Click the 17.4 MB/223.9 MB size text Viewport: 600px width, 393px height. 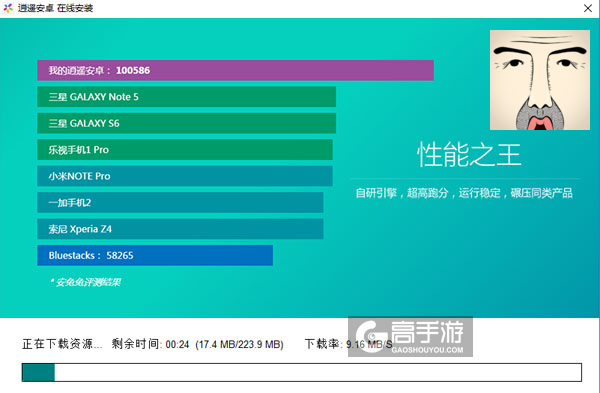click(x=240, y=344)
